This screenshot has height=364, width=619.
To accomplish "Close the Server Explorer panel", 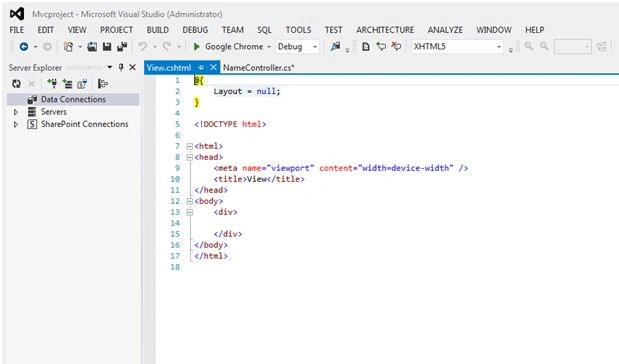I will [x=132, y=68].
